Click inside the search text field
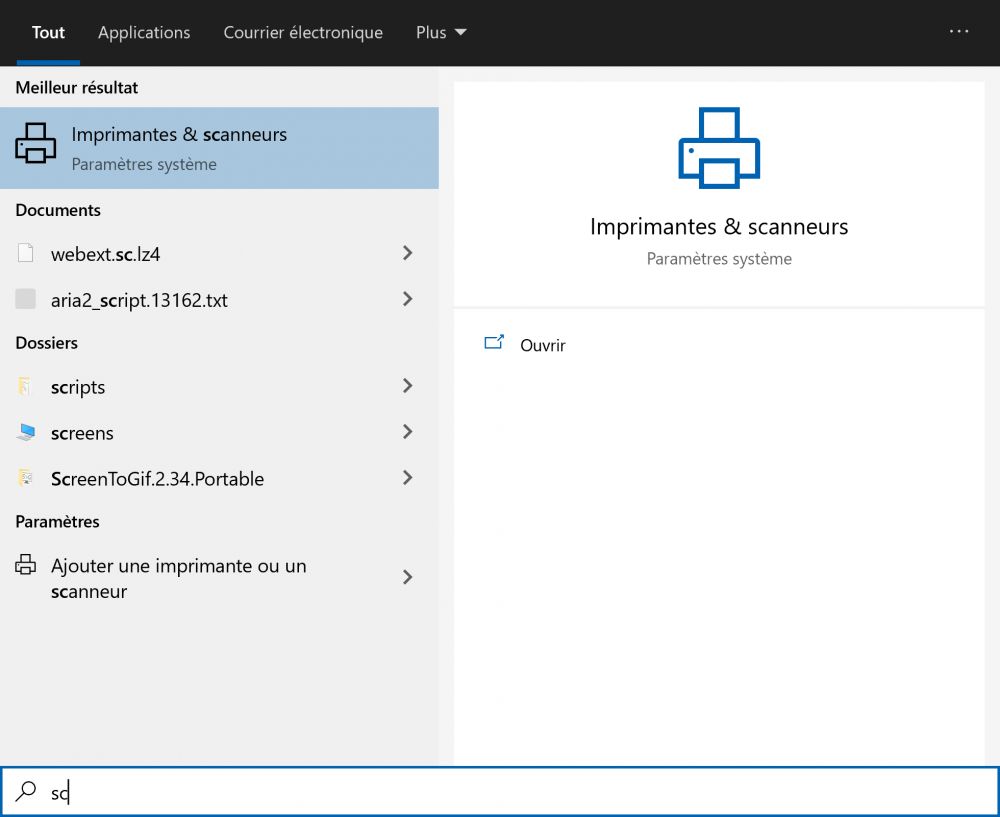This screenshot has width=1000, height=817. click(500, 792)
